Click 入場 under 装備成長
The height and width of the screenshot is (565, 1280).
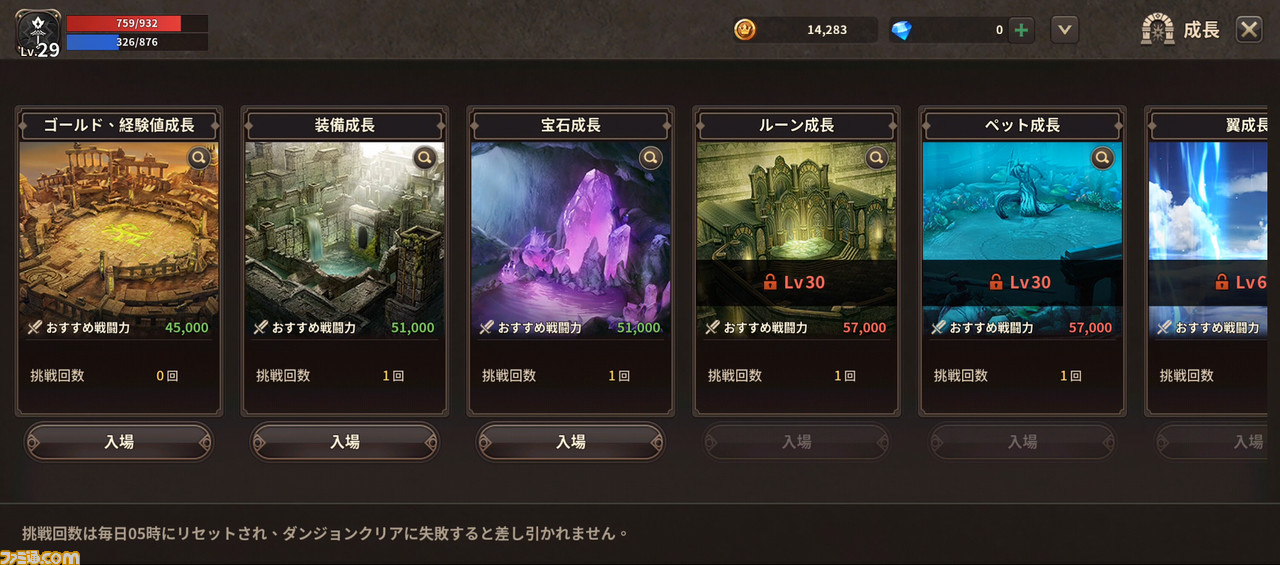tap(345, 441)
